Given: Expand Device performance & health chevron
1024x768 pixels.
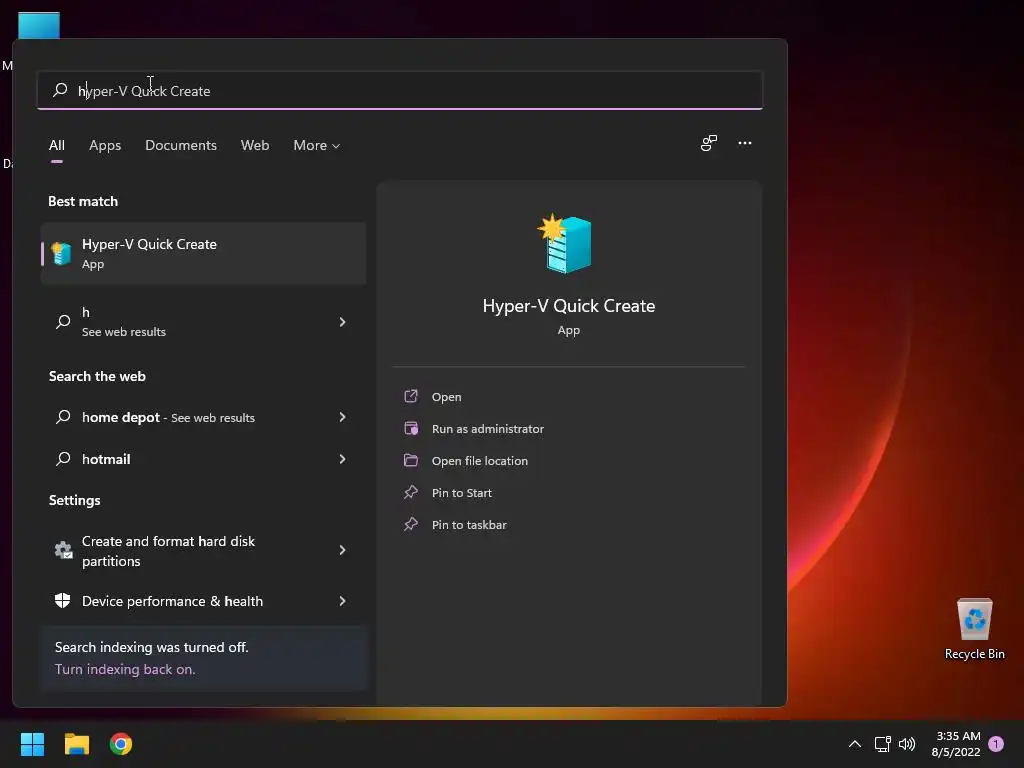Looking at the screenshot, I should click(x=342, y=601).
